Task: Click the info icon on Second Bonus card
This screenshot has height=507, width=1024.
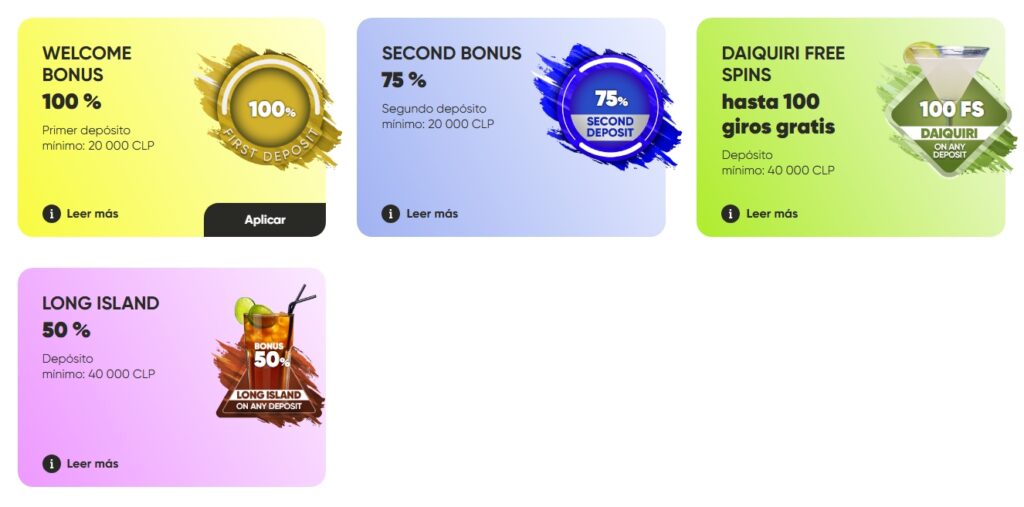Action: click(x=391, y=214)
